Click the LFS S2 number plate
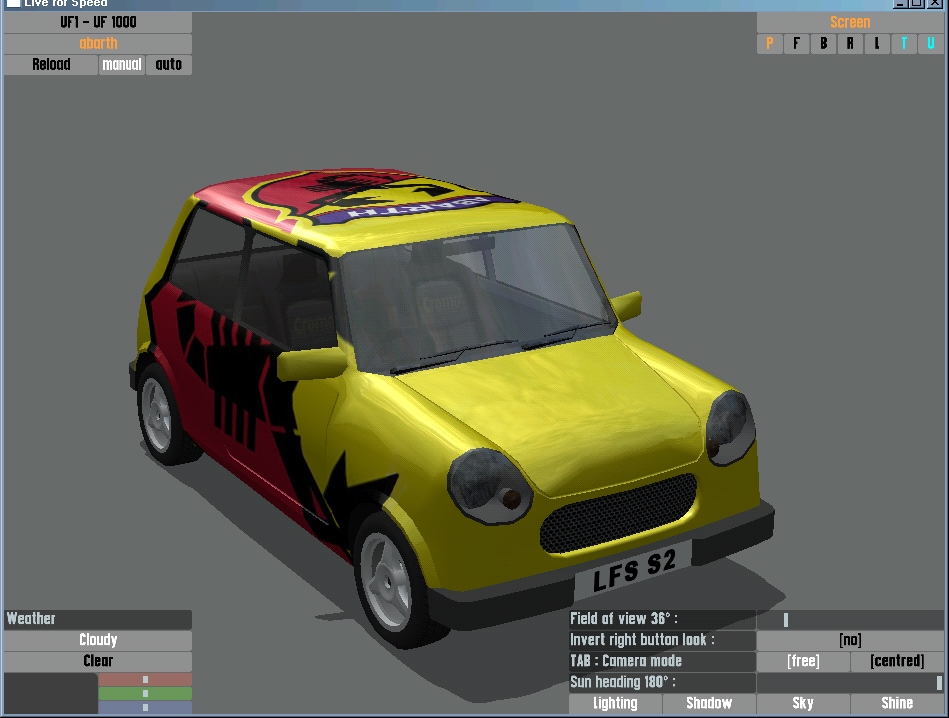 pyautogui.click(x=633, y=571)
